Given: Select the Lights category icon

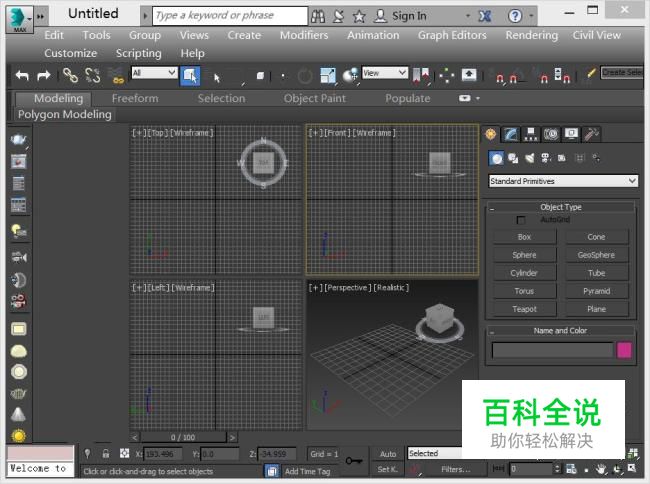Looking at the screenshot, I should coord(529,158).
